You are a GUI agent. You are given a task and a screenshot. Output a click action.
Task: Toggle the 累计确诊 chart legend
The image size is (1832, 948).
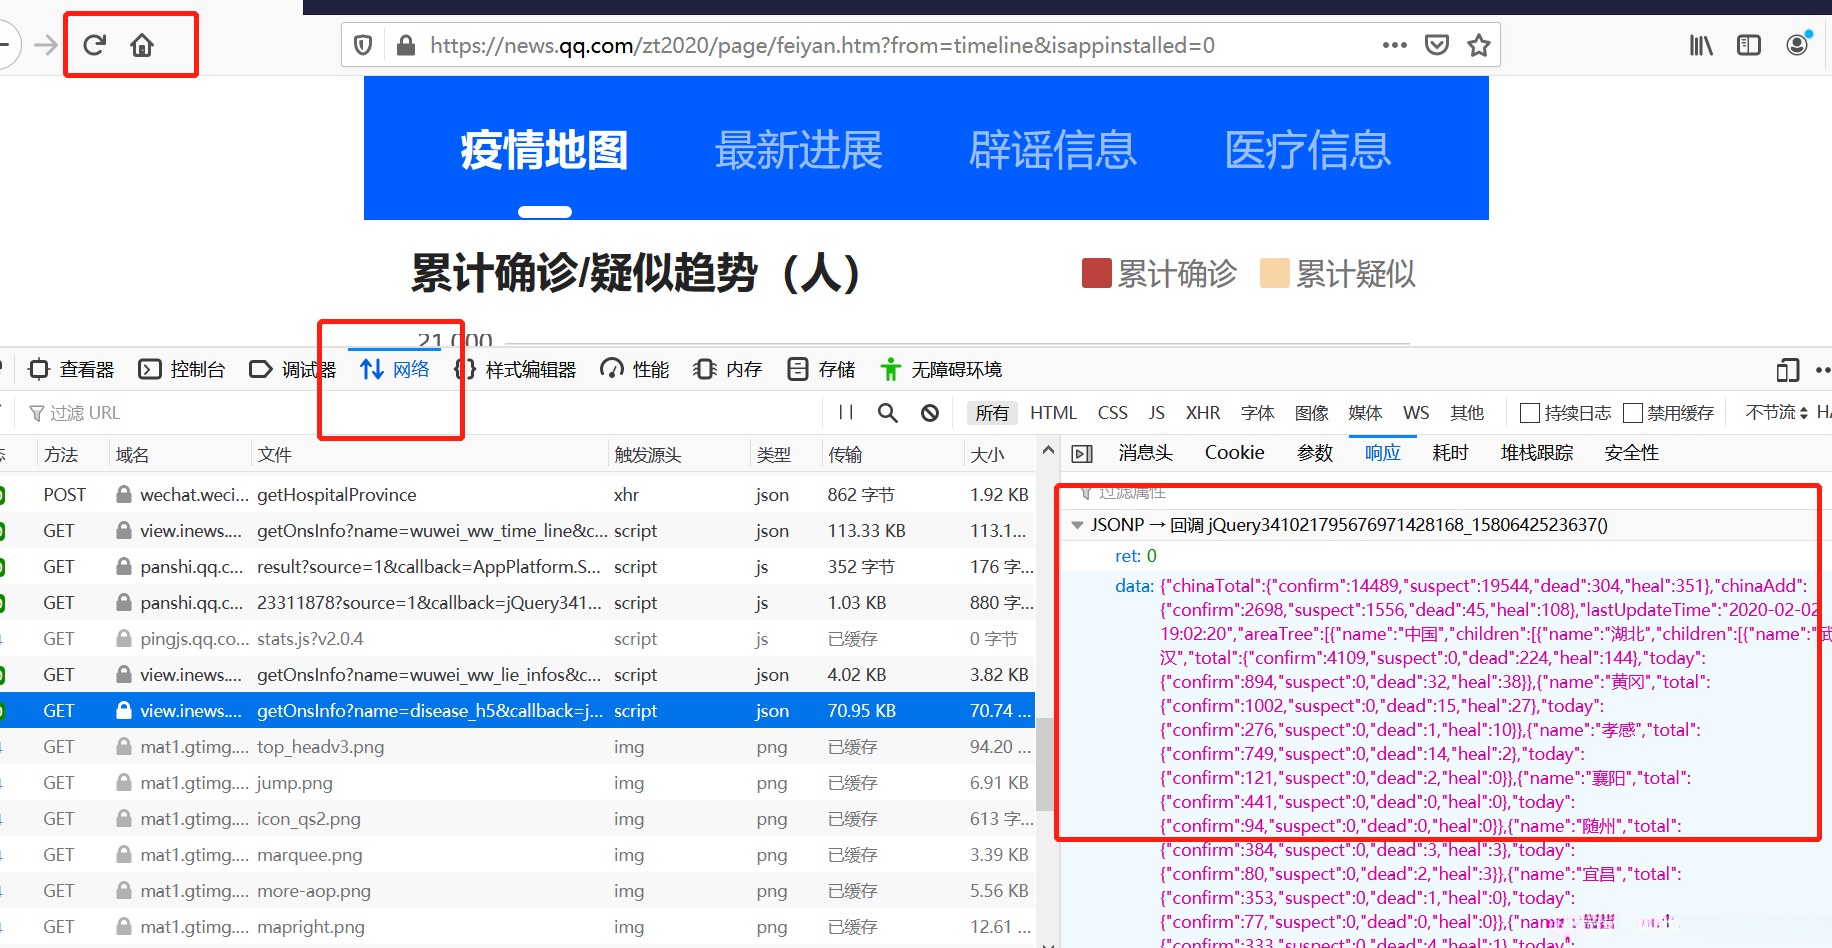tap(1159, 274)
